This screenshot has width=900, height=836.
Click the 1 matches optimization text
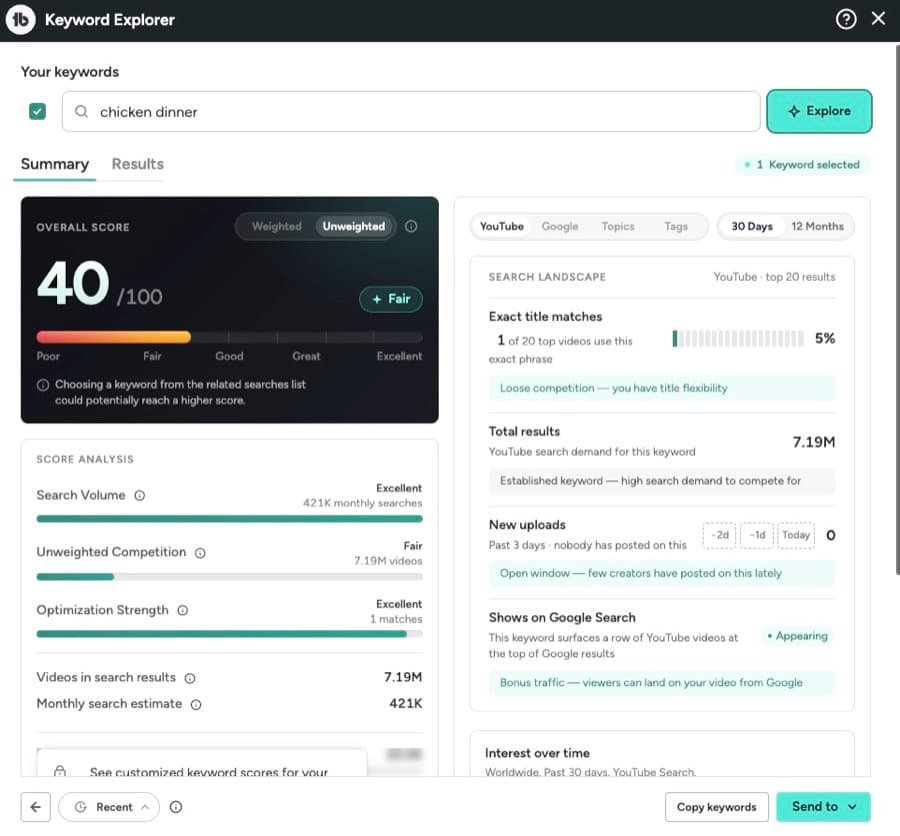click(x=396, y=619)
